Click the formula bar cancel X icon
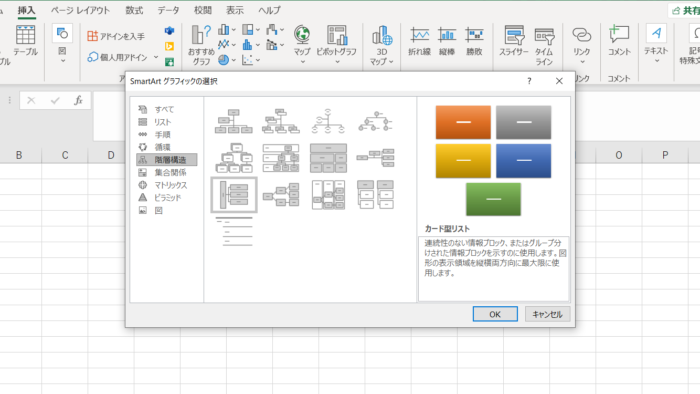Screen dimensions: 700x394 click(x=31, y=100)
